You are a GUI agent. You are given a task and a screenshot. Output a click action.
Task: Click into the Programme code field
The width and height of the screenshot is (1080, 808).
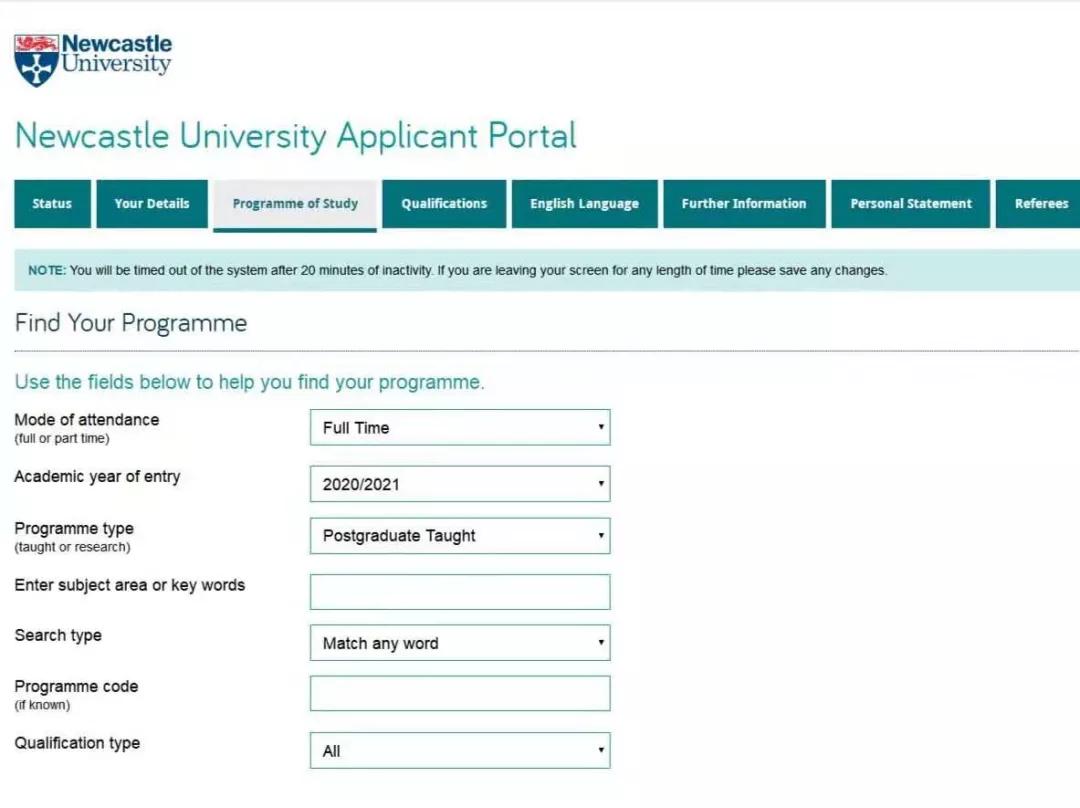pos(460,694)
